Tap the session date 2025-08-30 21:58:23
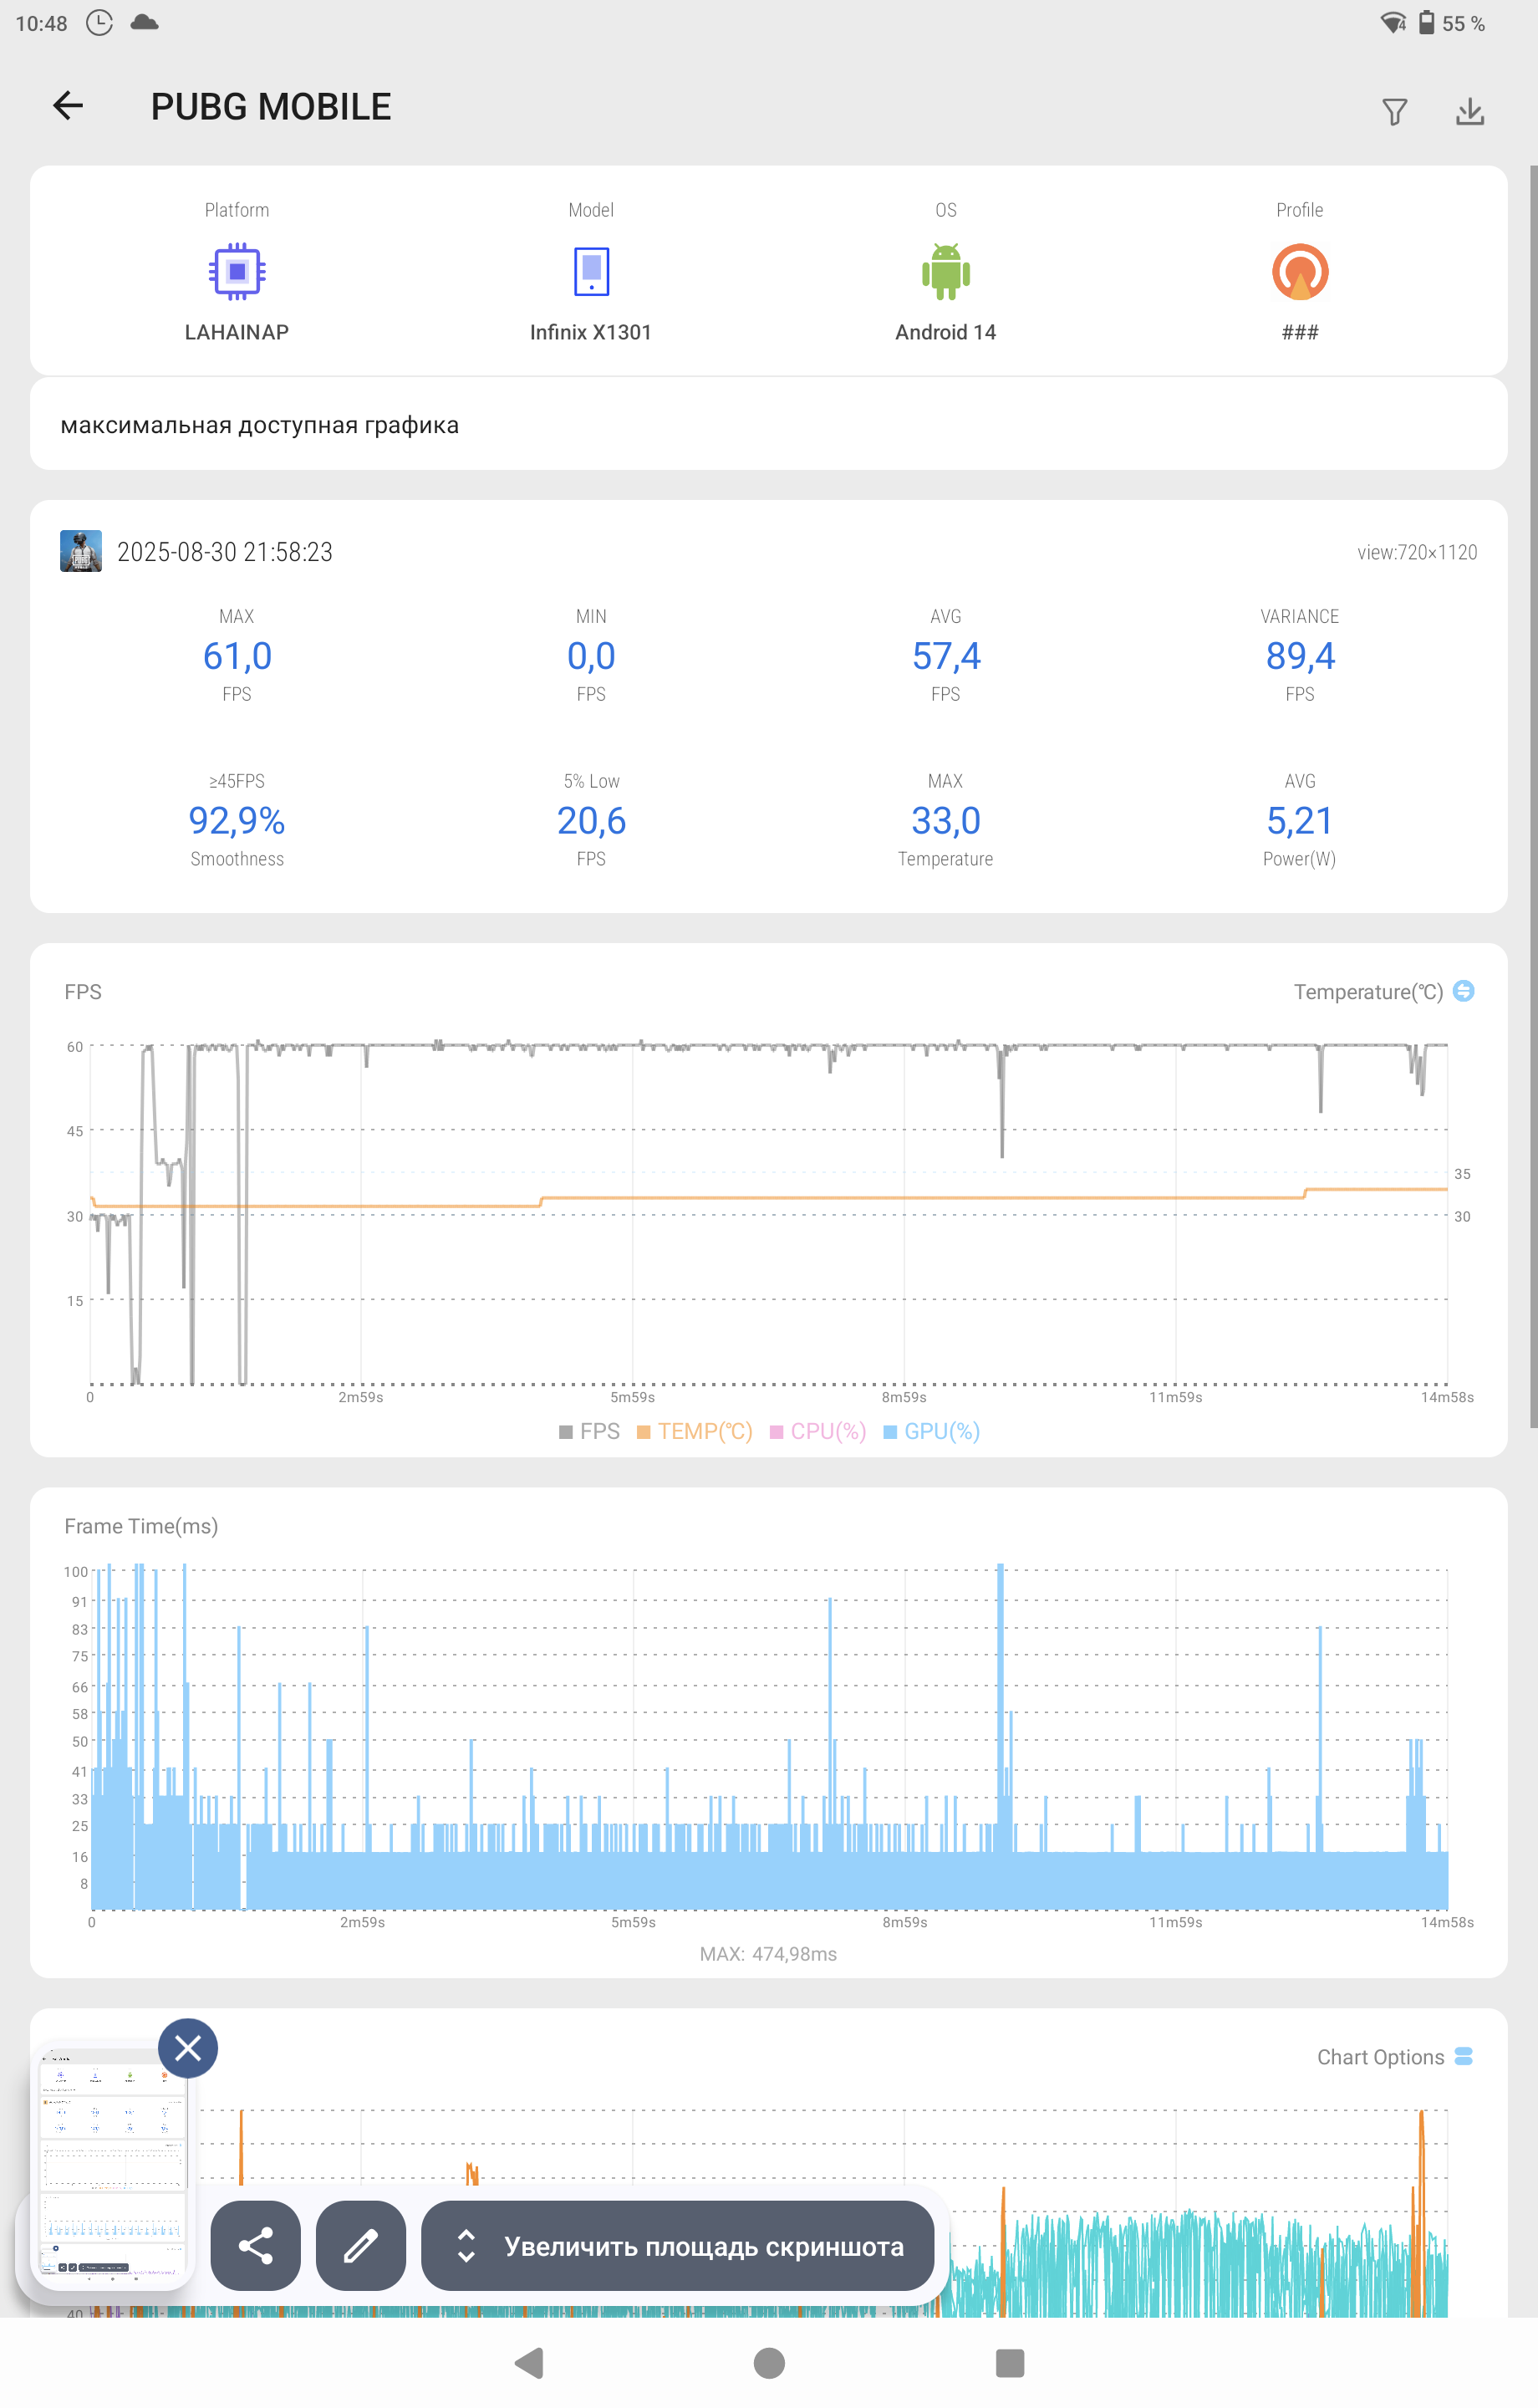Screen dimensions: 1538x2408 (225, 552)
